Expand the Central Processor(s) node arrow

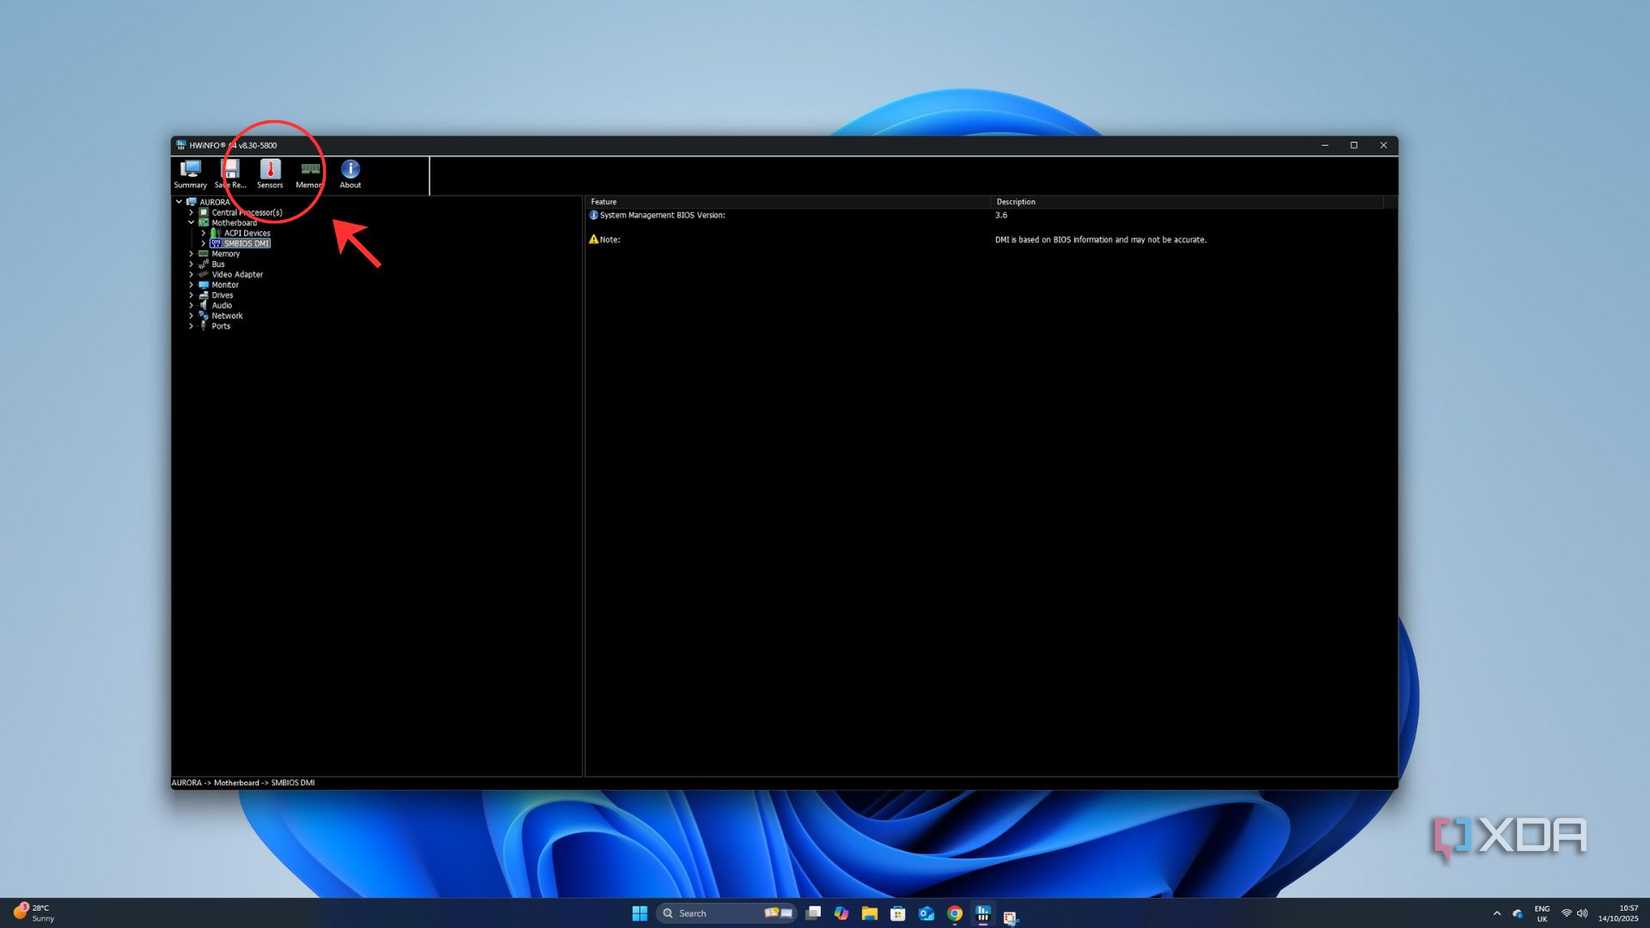click(x=191, y=212)
